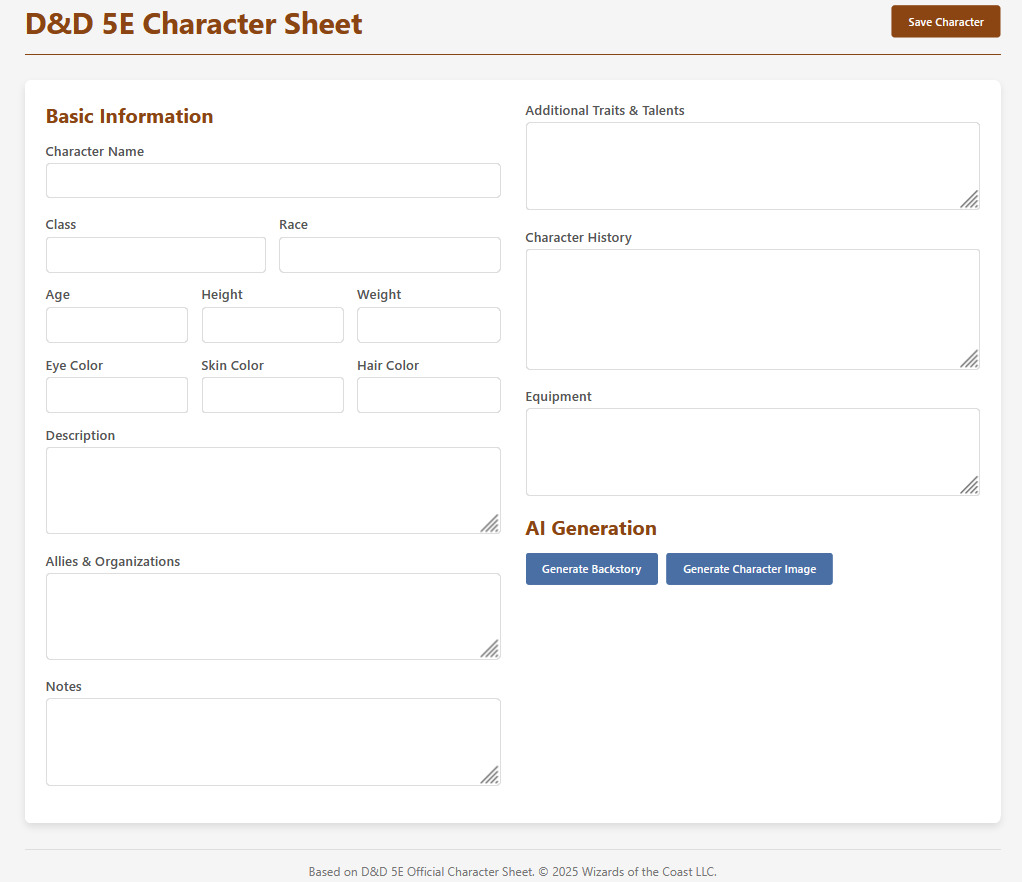Click Generate Character Image button
The image size is (1022, 882).
click(x=748, y=569)
